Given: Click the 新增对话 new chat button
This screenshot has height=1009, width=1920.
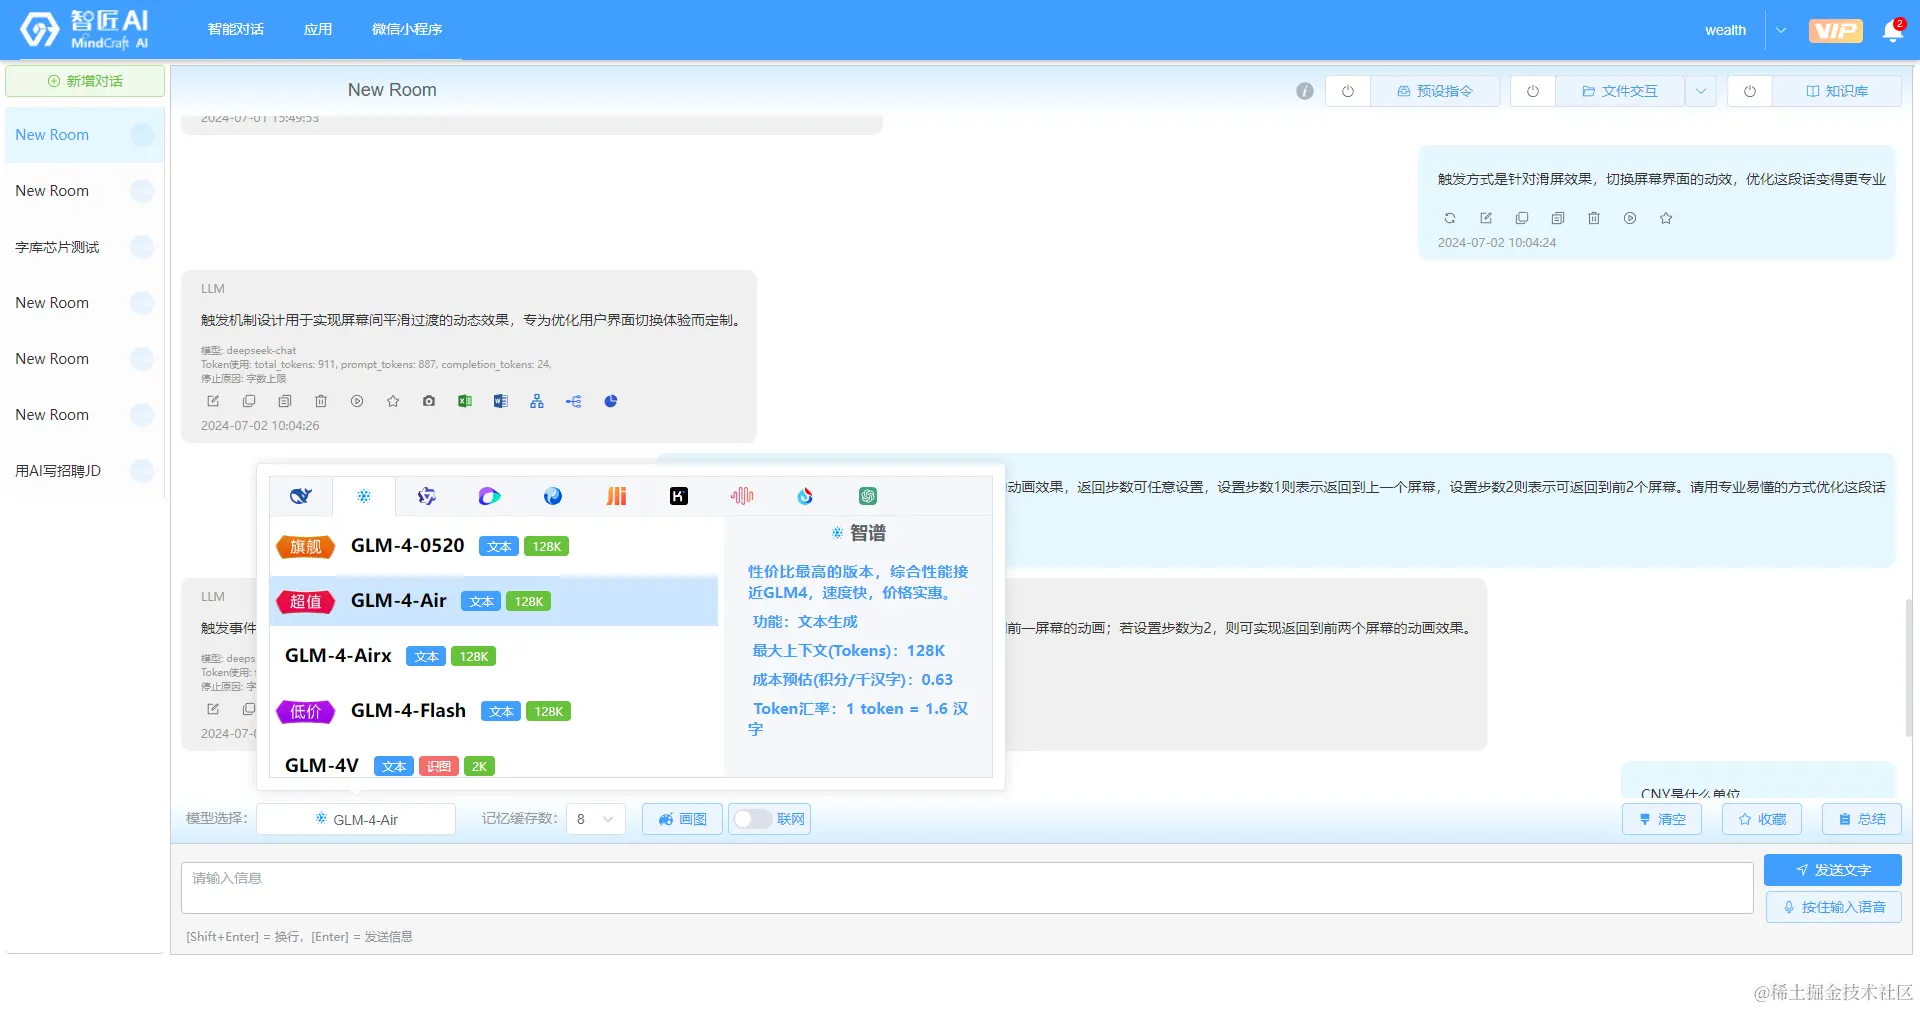Looking at the screenshot, I should [x=85, y=80].
